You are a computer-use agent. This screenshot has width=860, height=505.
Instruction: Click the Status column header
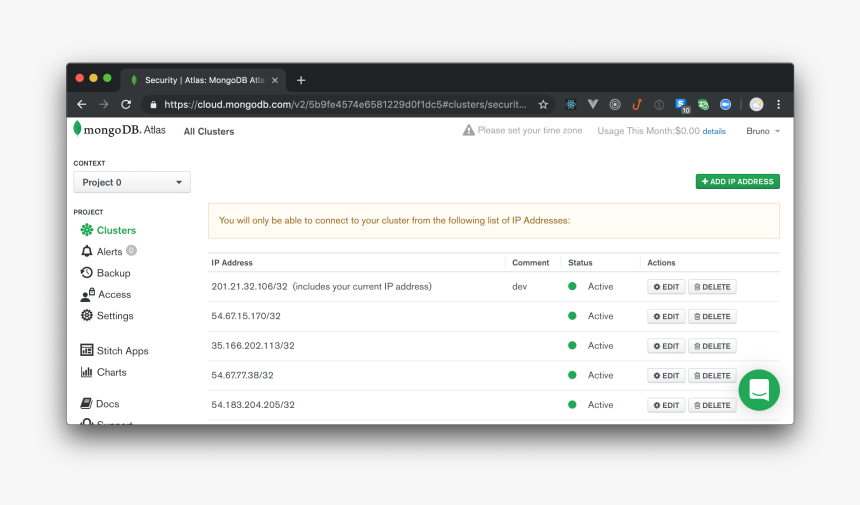(x=580, y=263)
